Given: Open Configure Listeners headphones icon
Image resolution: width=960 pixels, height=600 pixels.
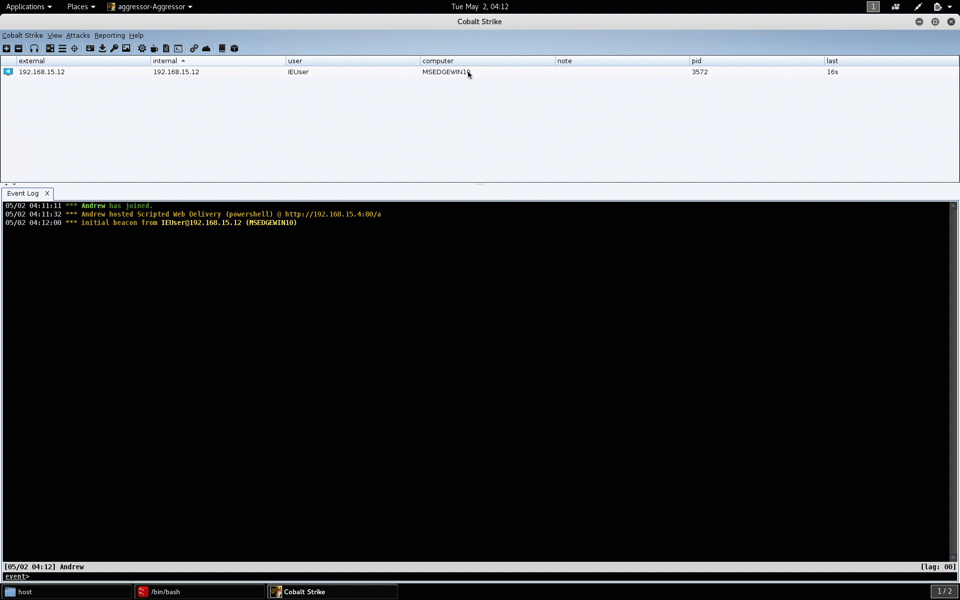Looking at the screenshot, I should click(x=34, y=48).
